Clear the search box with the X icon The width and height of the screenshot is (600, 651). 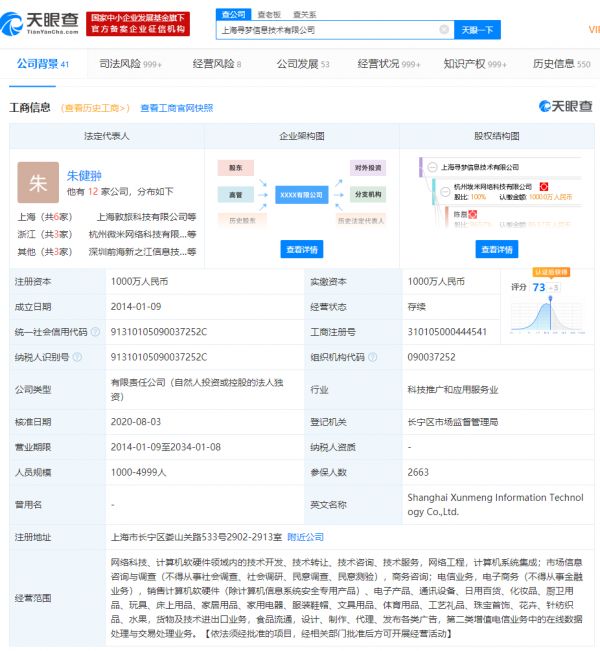pyautogui.click(x=444, y=30)
